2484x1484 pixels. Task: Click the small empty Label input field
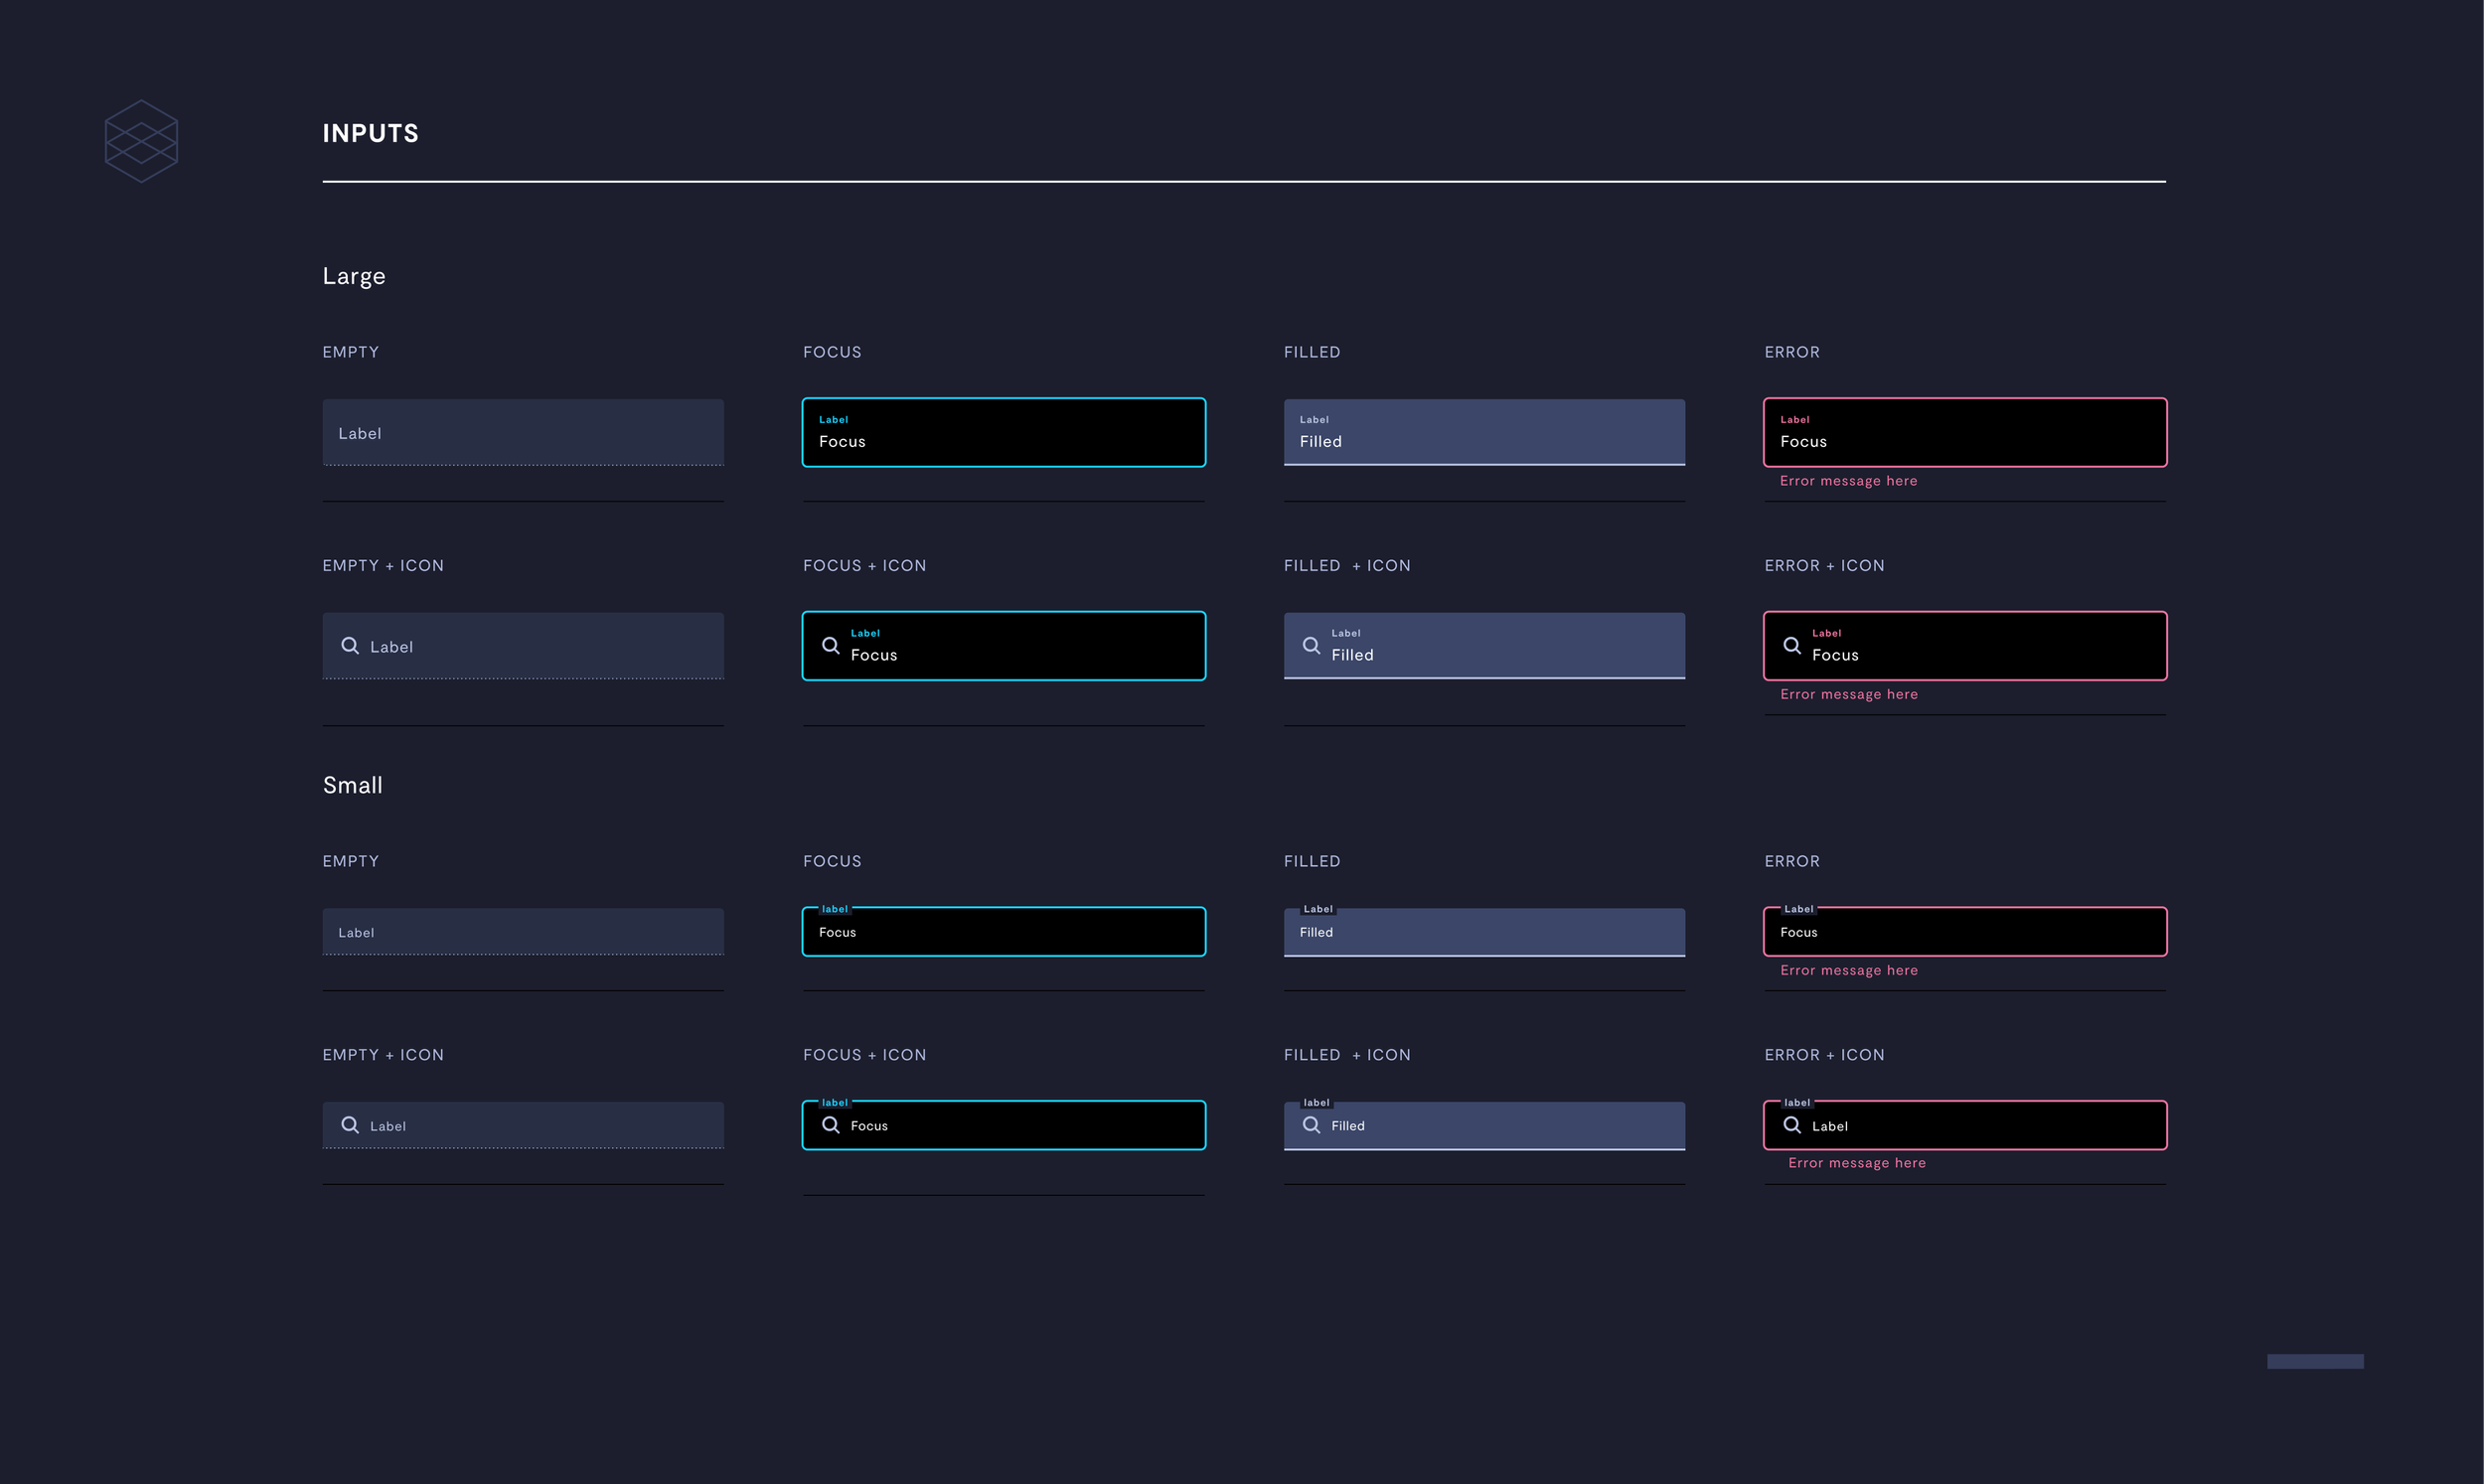tap(523, 932)
